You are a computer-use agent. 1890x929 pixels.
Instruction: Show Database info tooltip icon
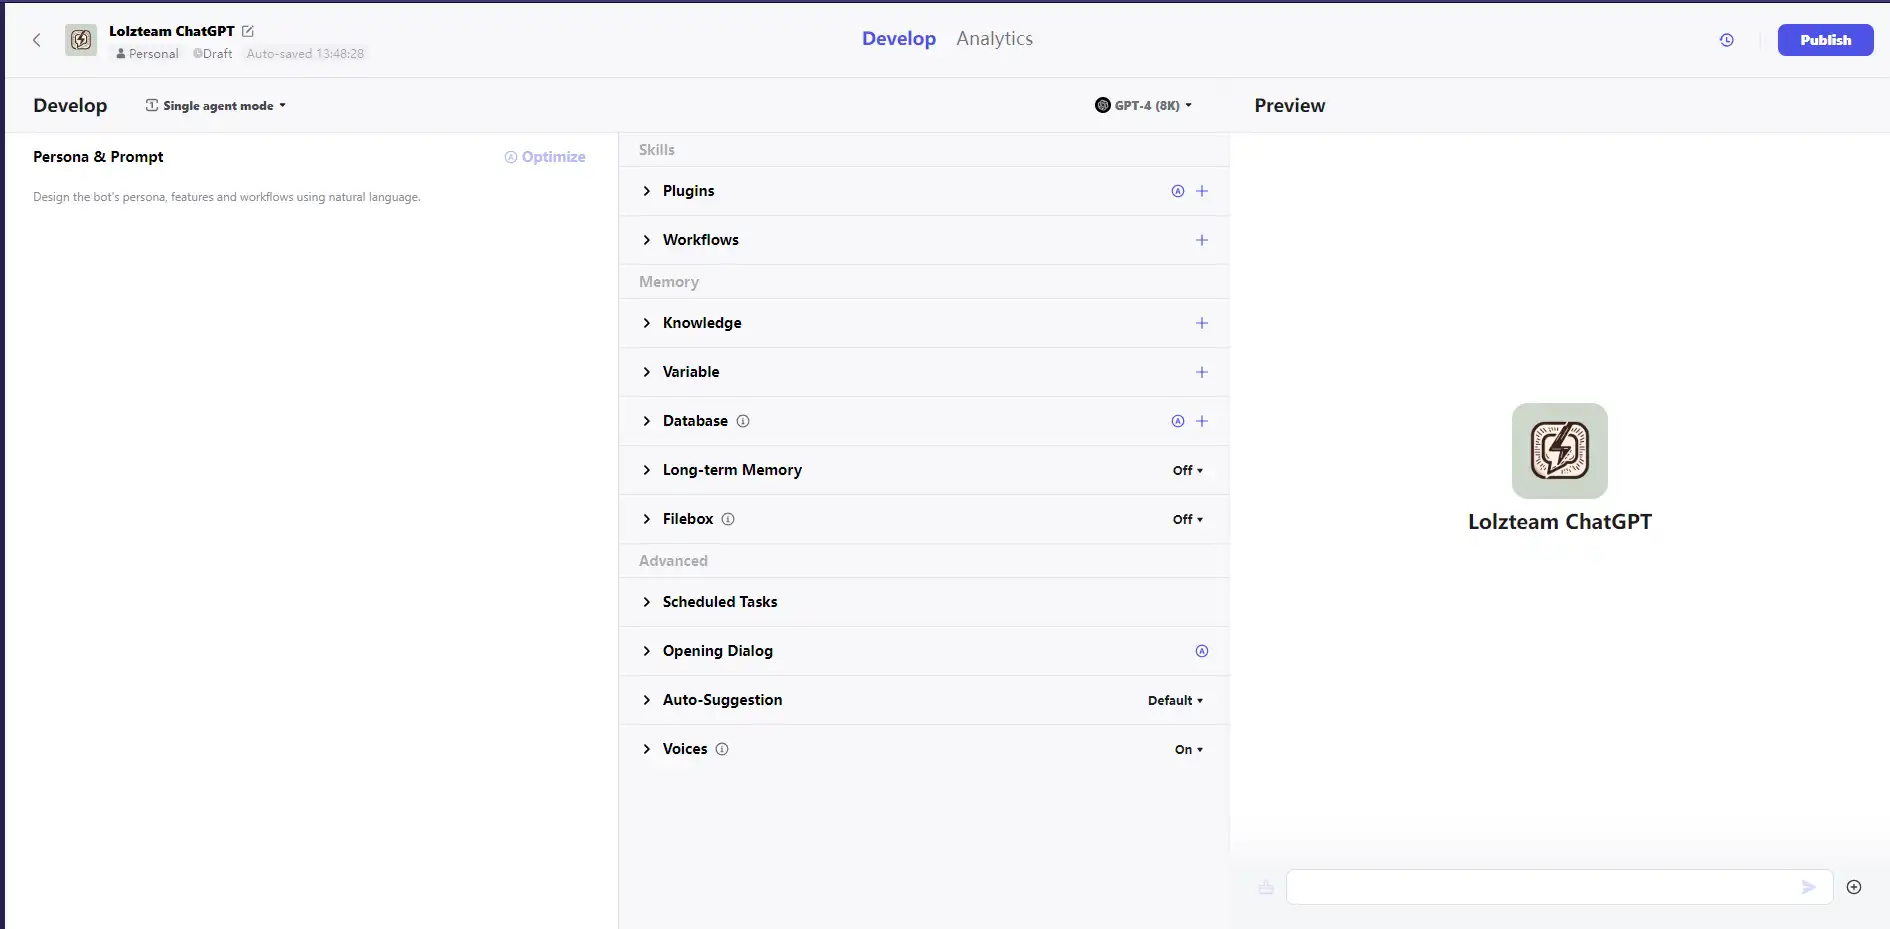[x=743, y=421]
